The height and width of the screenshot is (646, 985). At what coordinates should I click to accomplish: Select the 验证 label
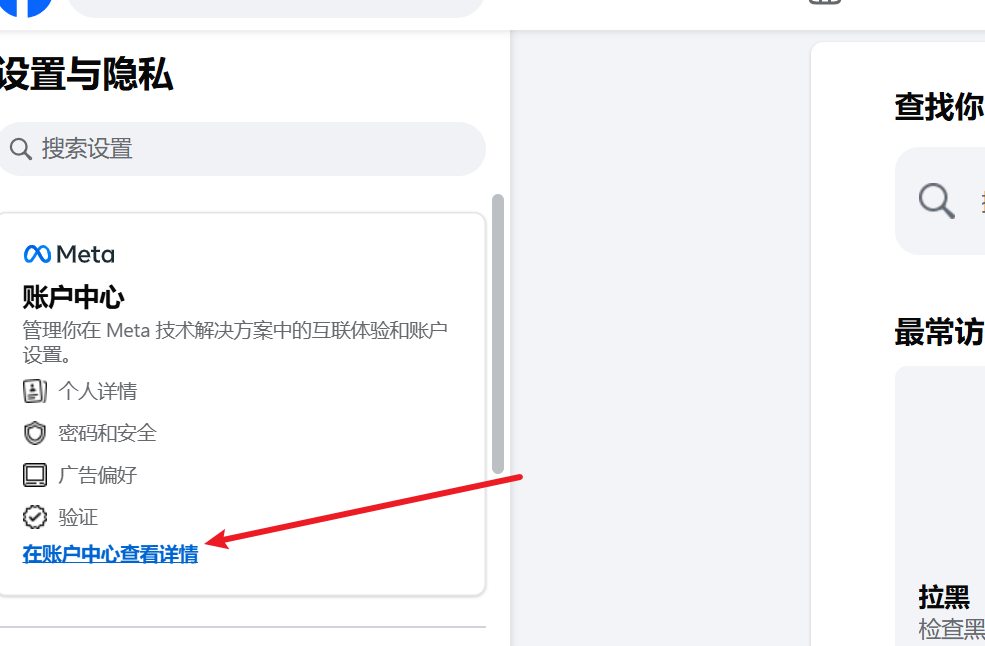click(78, 517)
